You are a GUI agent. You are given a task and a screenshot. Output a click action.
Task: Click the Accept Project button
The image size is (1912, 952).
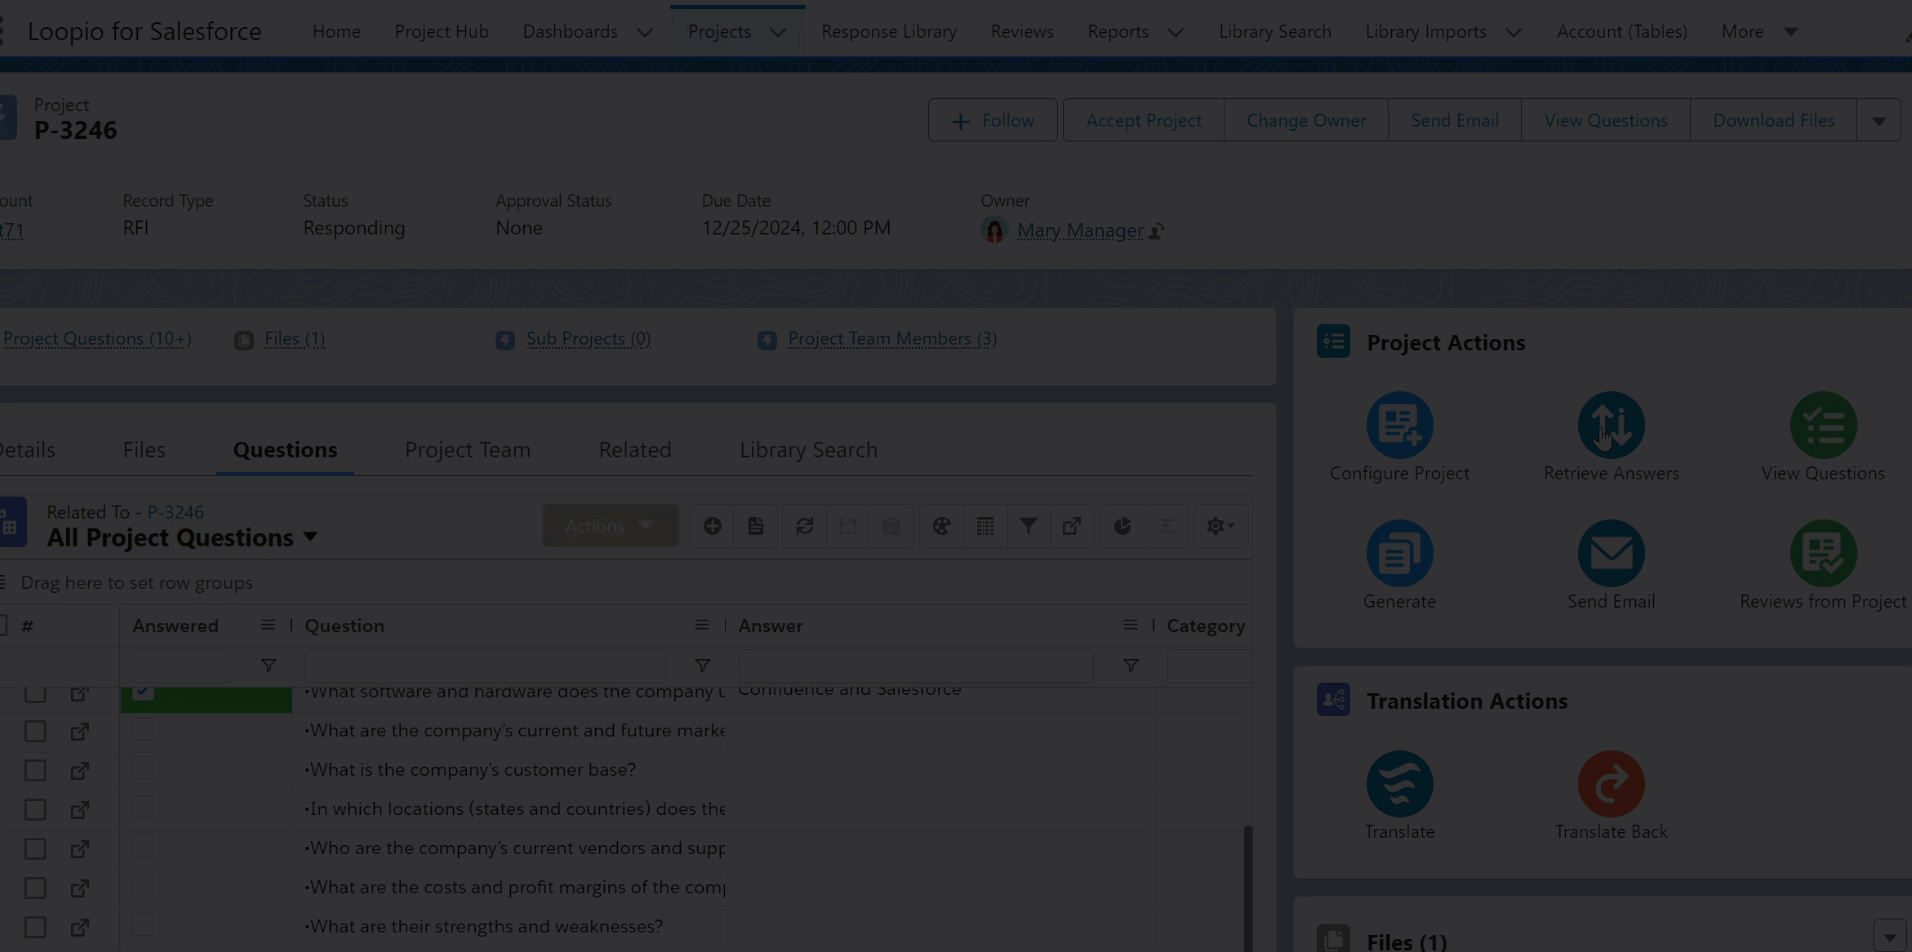[1144, 121]
